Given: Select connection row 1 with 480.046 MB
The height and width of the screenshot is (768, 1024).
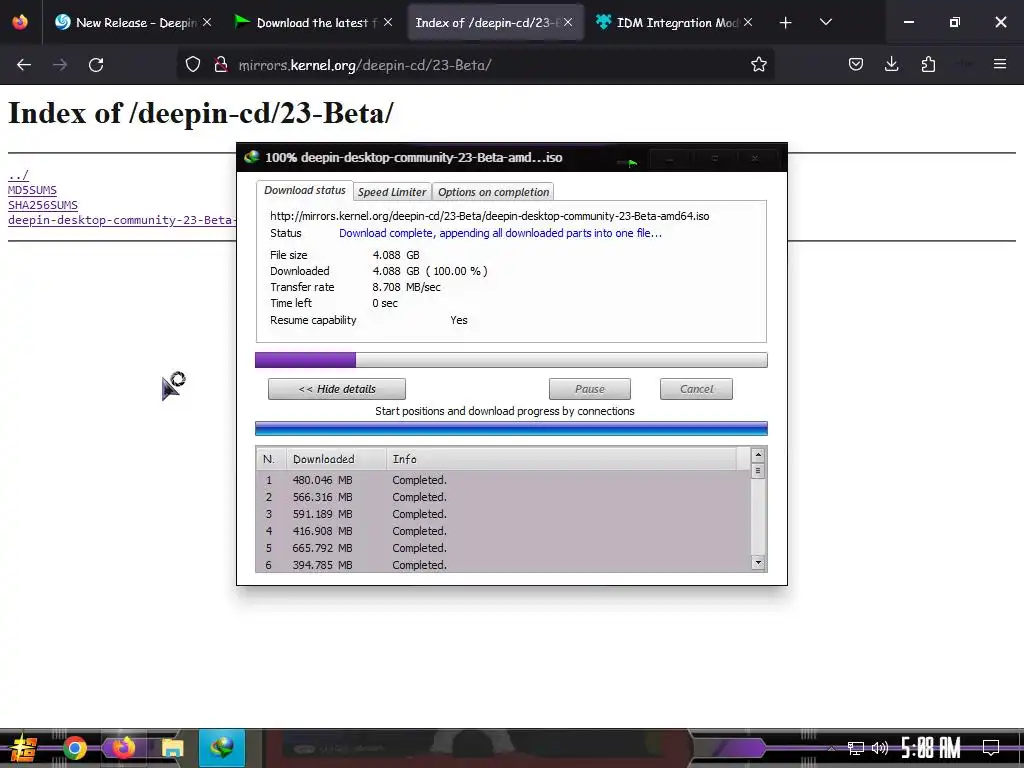Looking at the screenshot, I should tap(503, 480).
